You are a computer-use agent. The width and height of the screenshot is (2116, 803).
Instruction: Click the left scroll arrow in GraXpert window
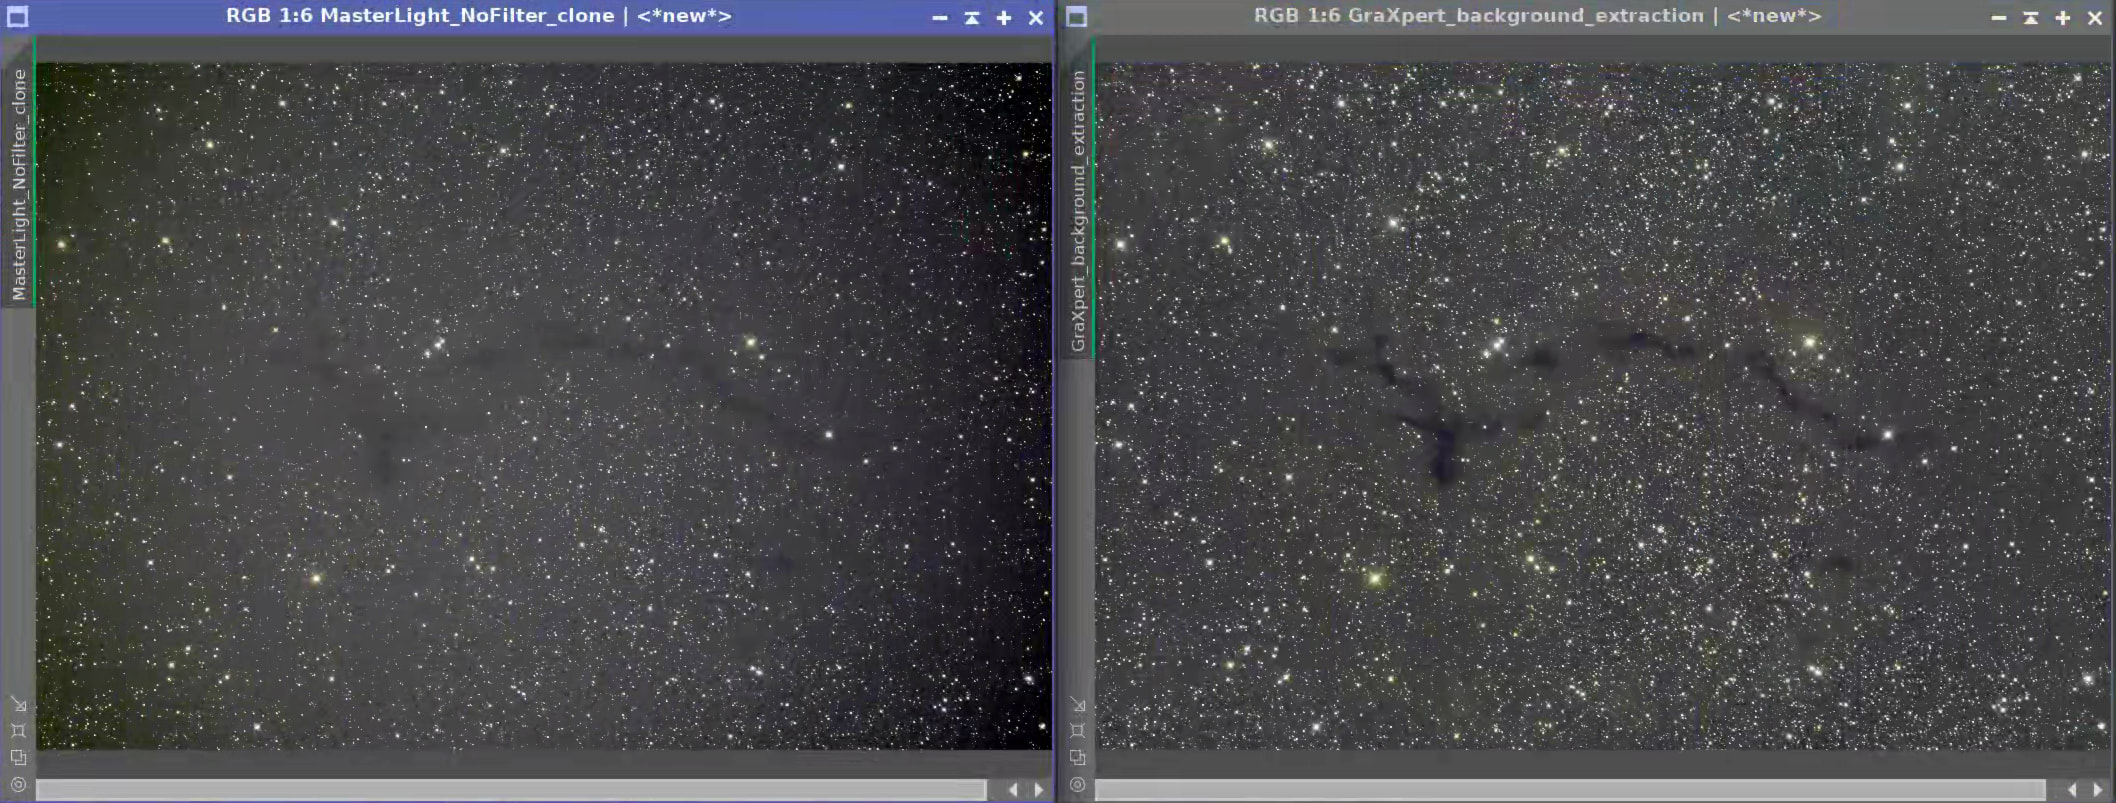pos(2071,790)
